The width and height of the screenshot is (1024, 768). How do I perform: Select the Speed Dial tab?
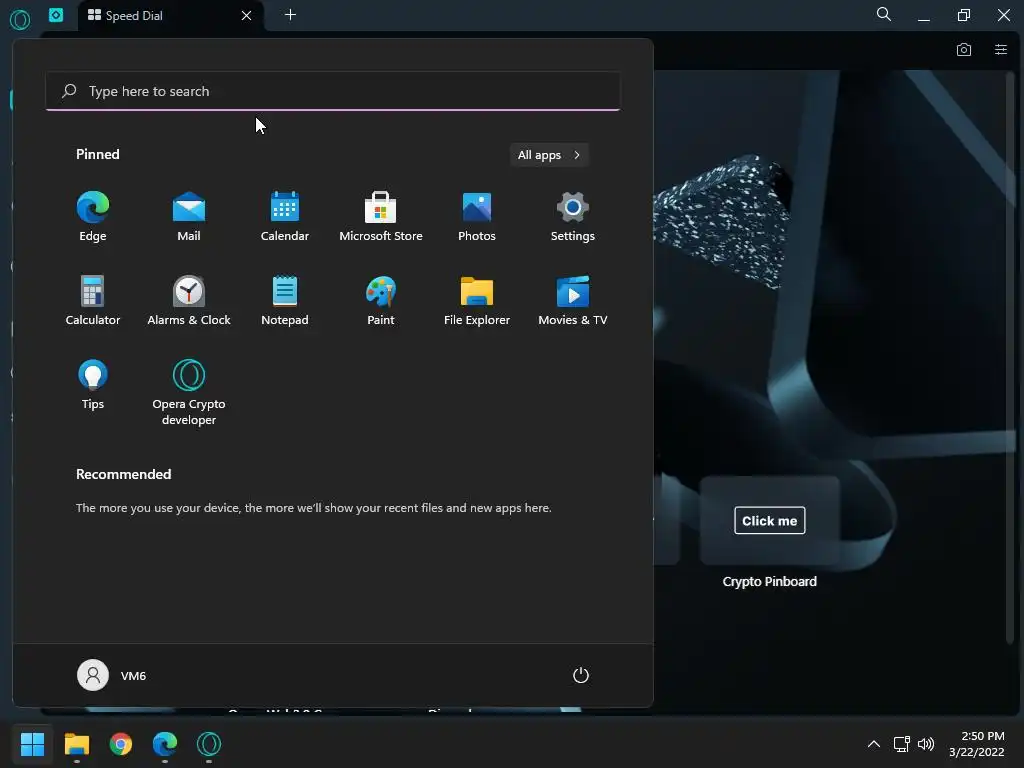(170, 15)
